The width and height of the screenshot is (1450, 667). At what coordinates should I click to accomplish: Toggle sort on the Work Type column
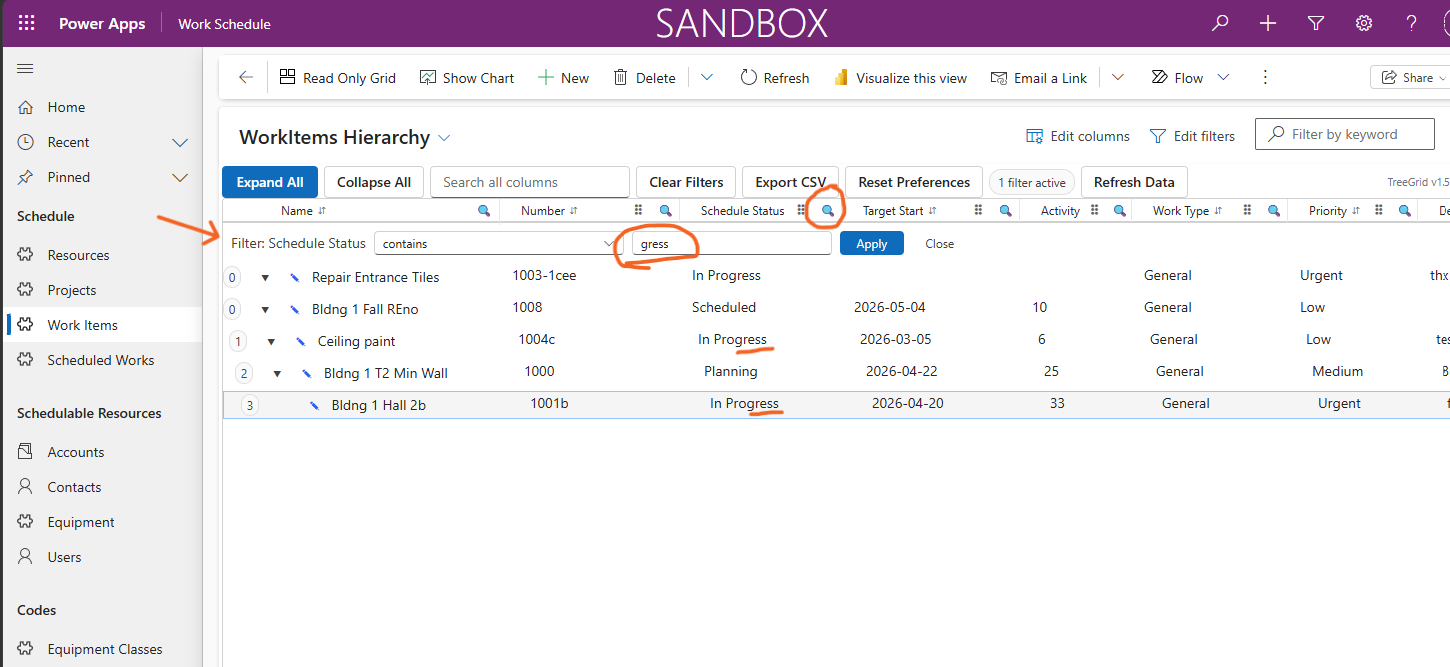(x=1218, y=211)
